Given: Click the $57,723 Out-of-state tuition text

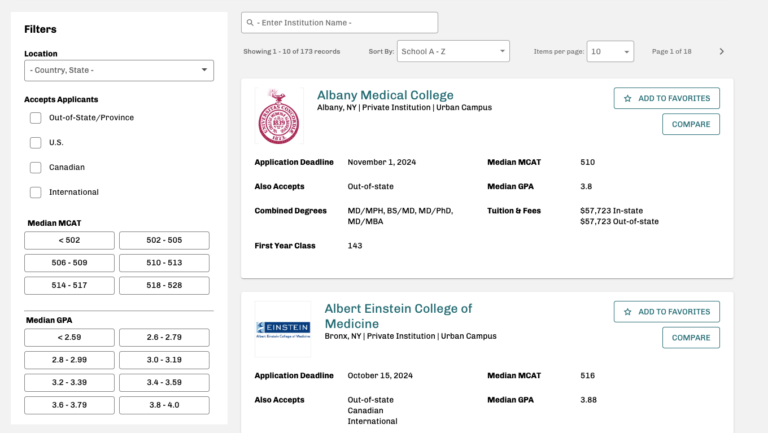Looking at the screenshot, I should (x=619, y=221).
